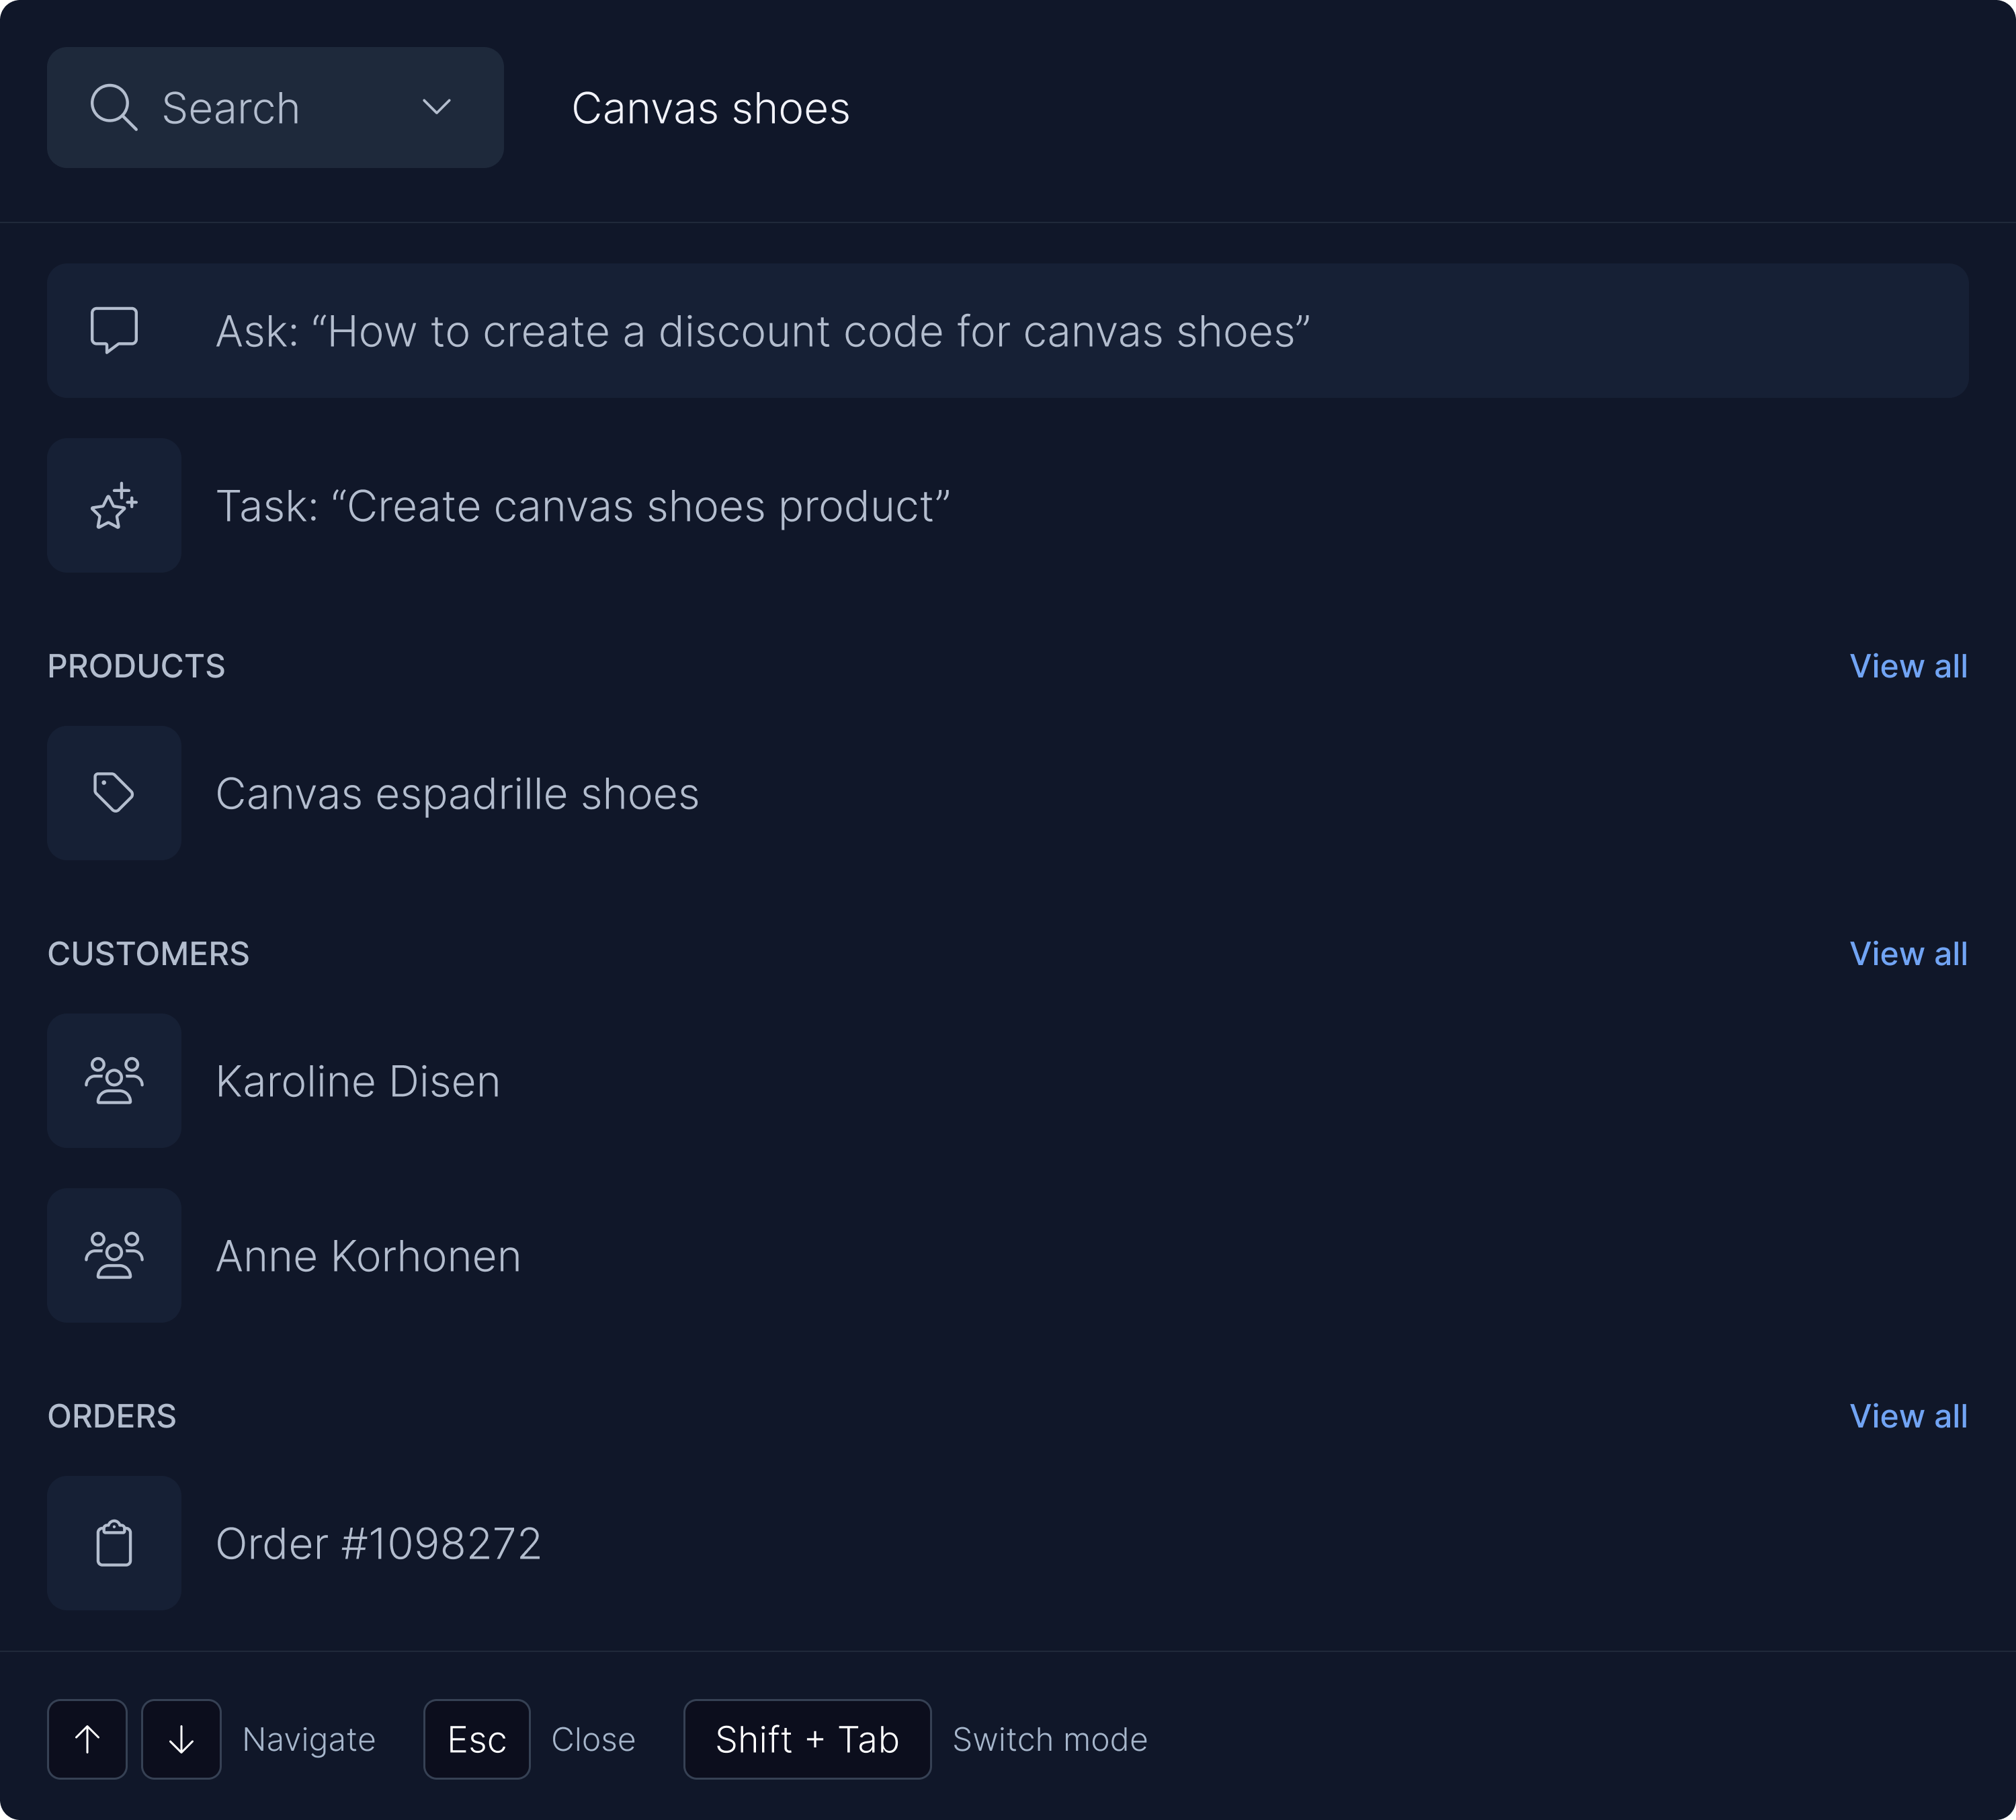Open customer Karoline Disen

(x=358, y=1080)
